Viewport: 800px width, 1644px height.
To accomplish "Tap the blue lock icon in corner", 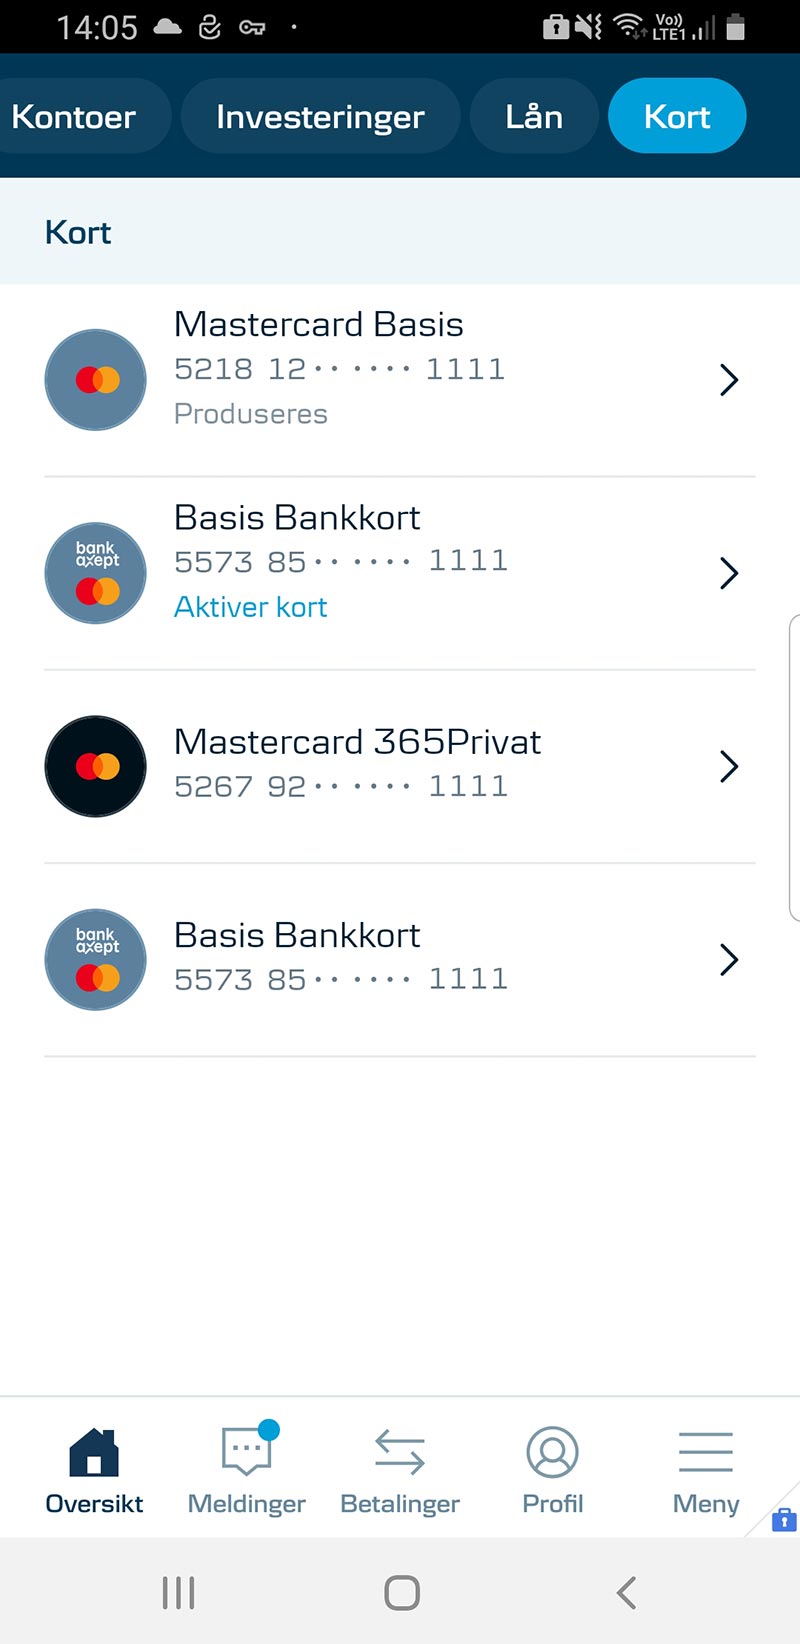I will click(x=784, y=1520).
